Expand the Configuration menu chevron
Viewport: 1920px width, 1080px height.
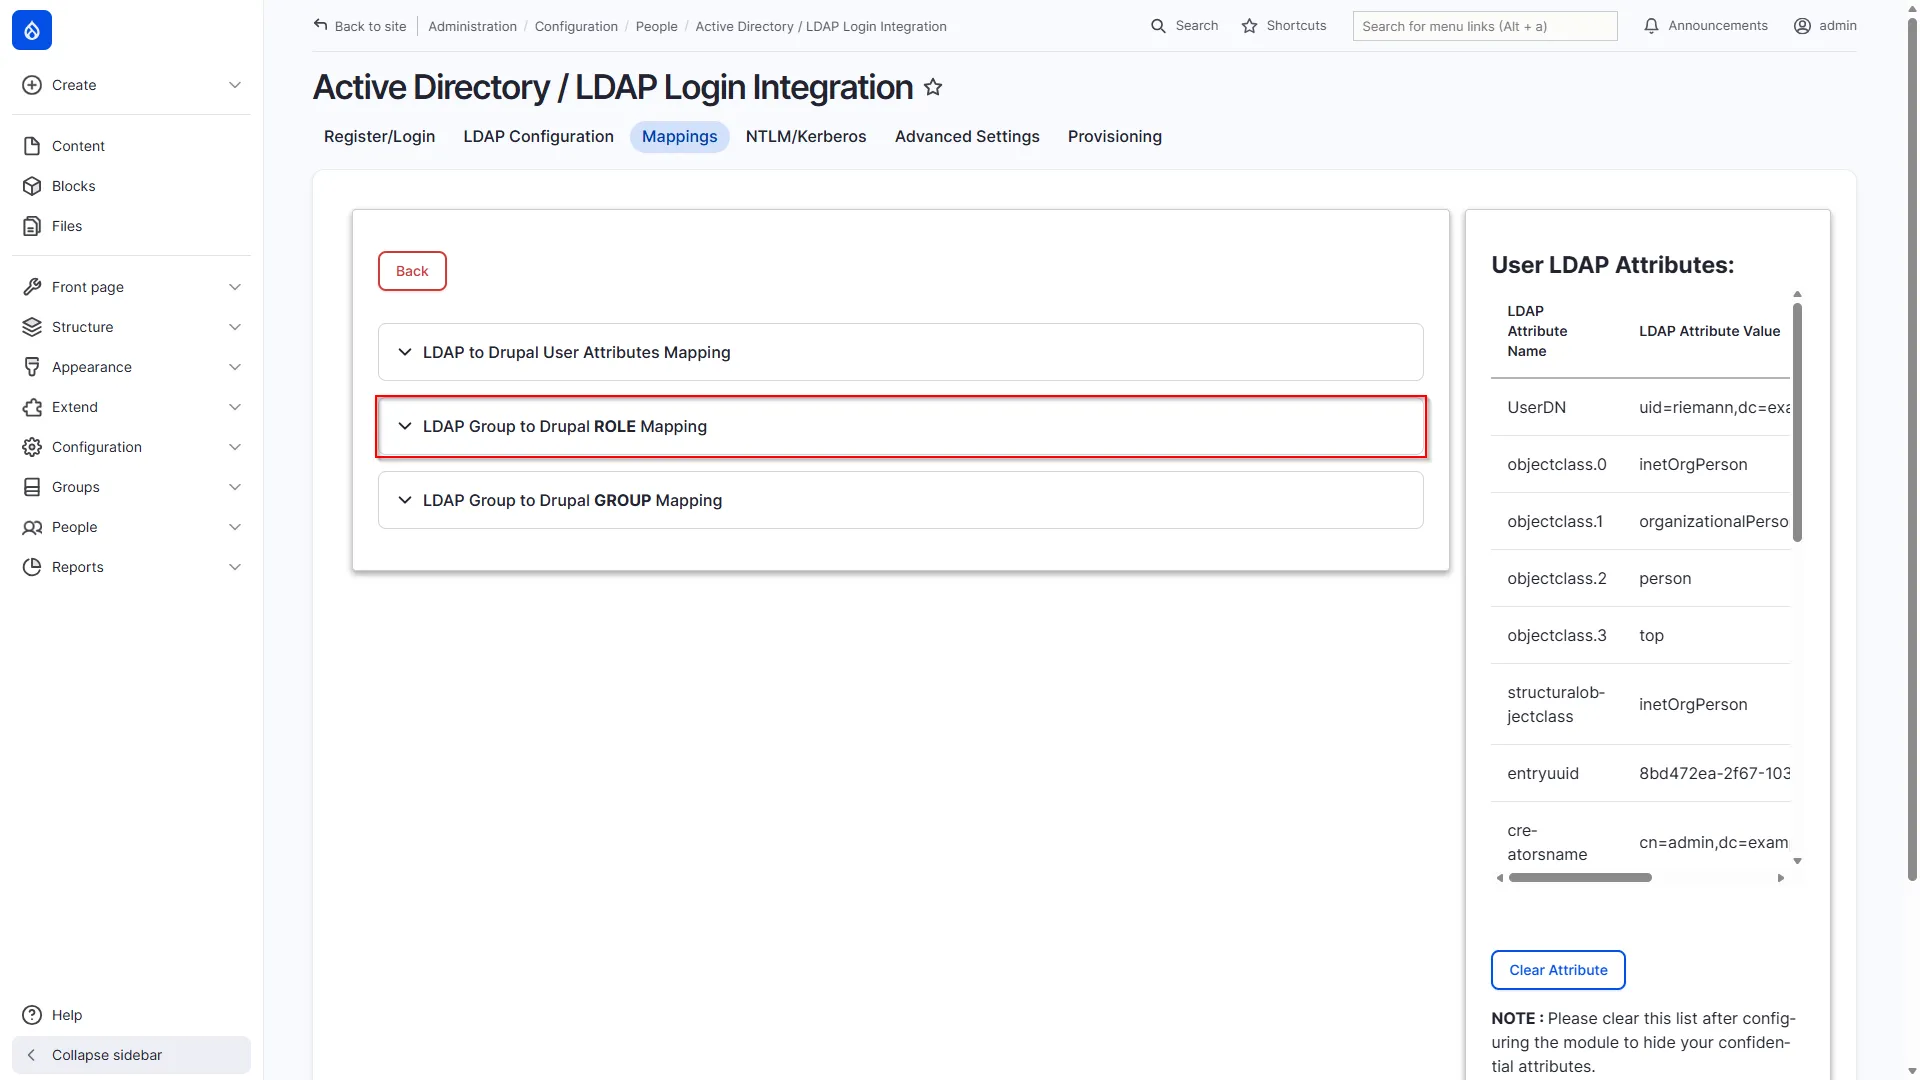pos(235,447)
